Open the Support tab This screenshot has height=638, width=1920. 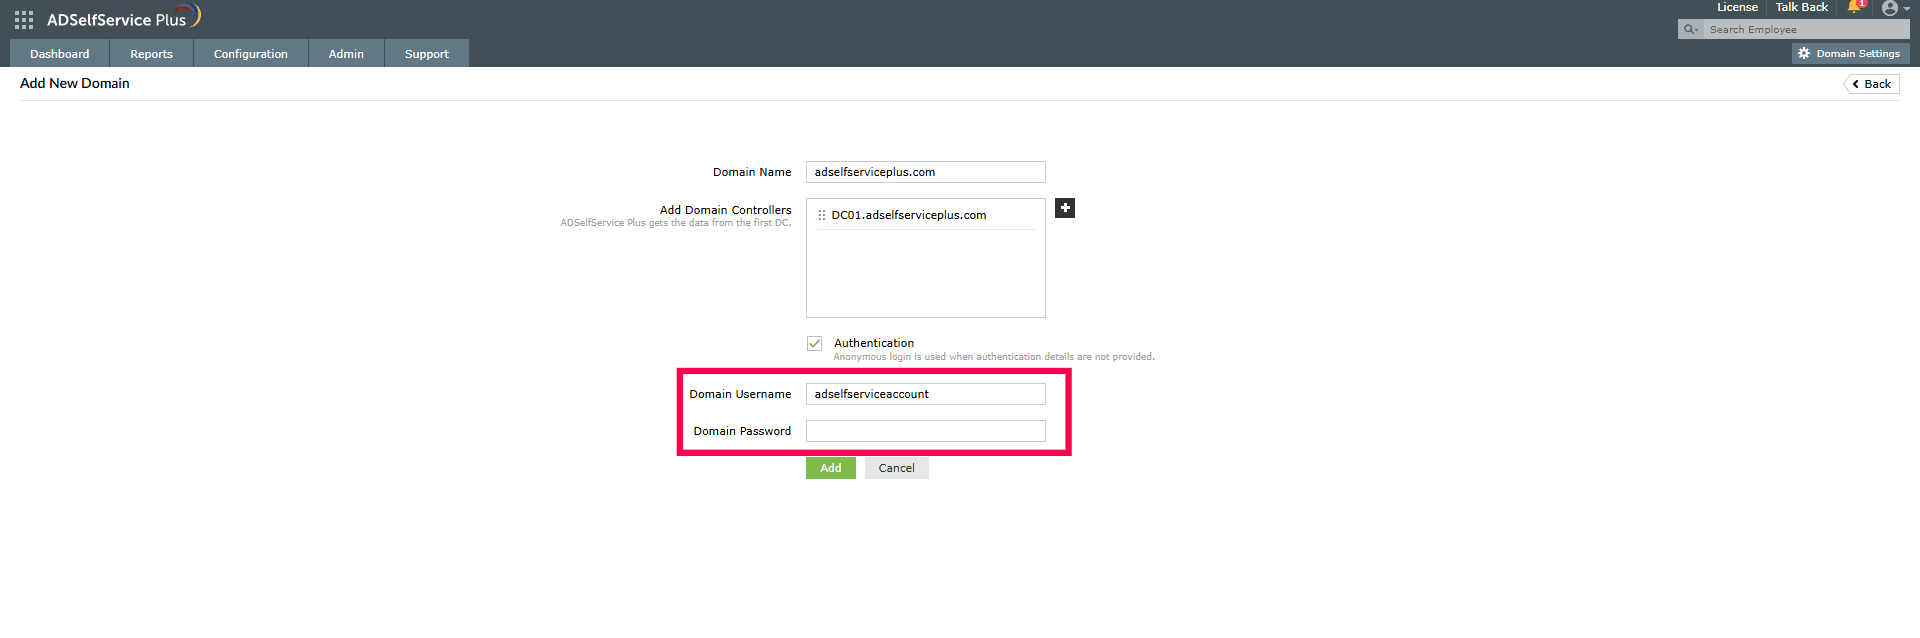[427, 54]
